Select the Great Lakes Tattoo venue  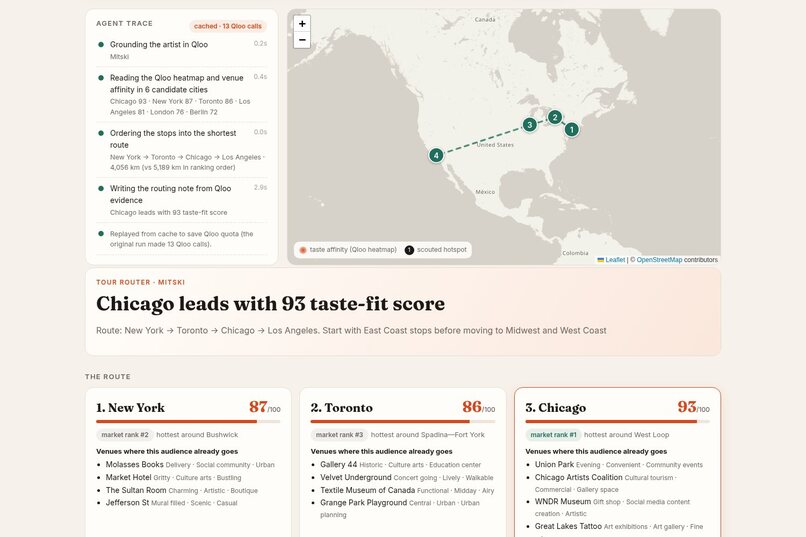tap(568, 526)
